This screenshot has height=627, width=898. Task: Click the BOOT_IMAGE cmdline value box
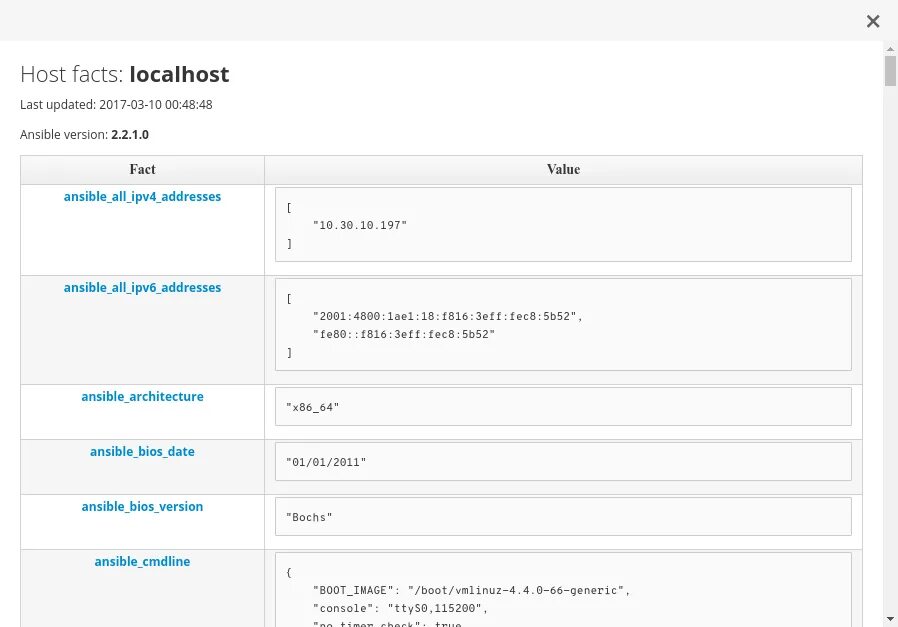click(x=563, y=590)
